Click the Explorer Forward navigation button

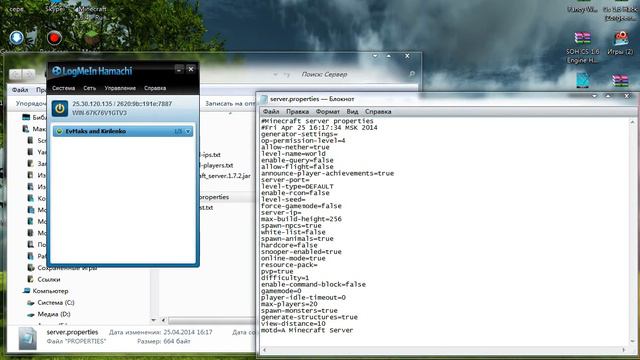tap(29, 74)
